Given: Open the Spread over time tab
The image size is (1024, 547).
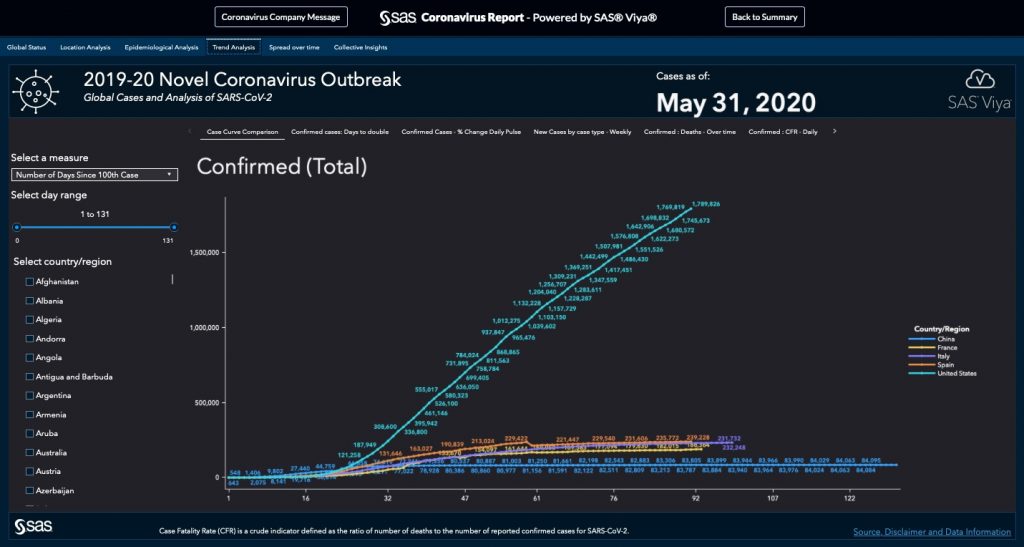Looking at the screenshot, I should click(x=295, y=47).
